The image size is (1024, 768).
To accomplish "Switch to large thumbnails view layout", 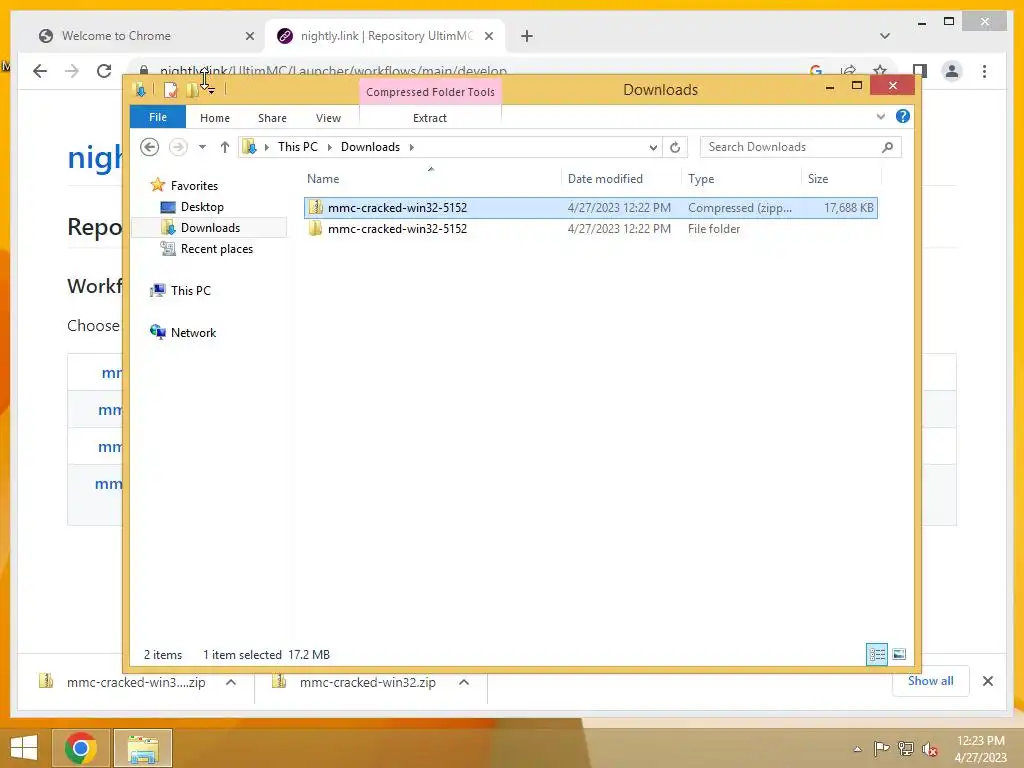I will tap(899, 654).
